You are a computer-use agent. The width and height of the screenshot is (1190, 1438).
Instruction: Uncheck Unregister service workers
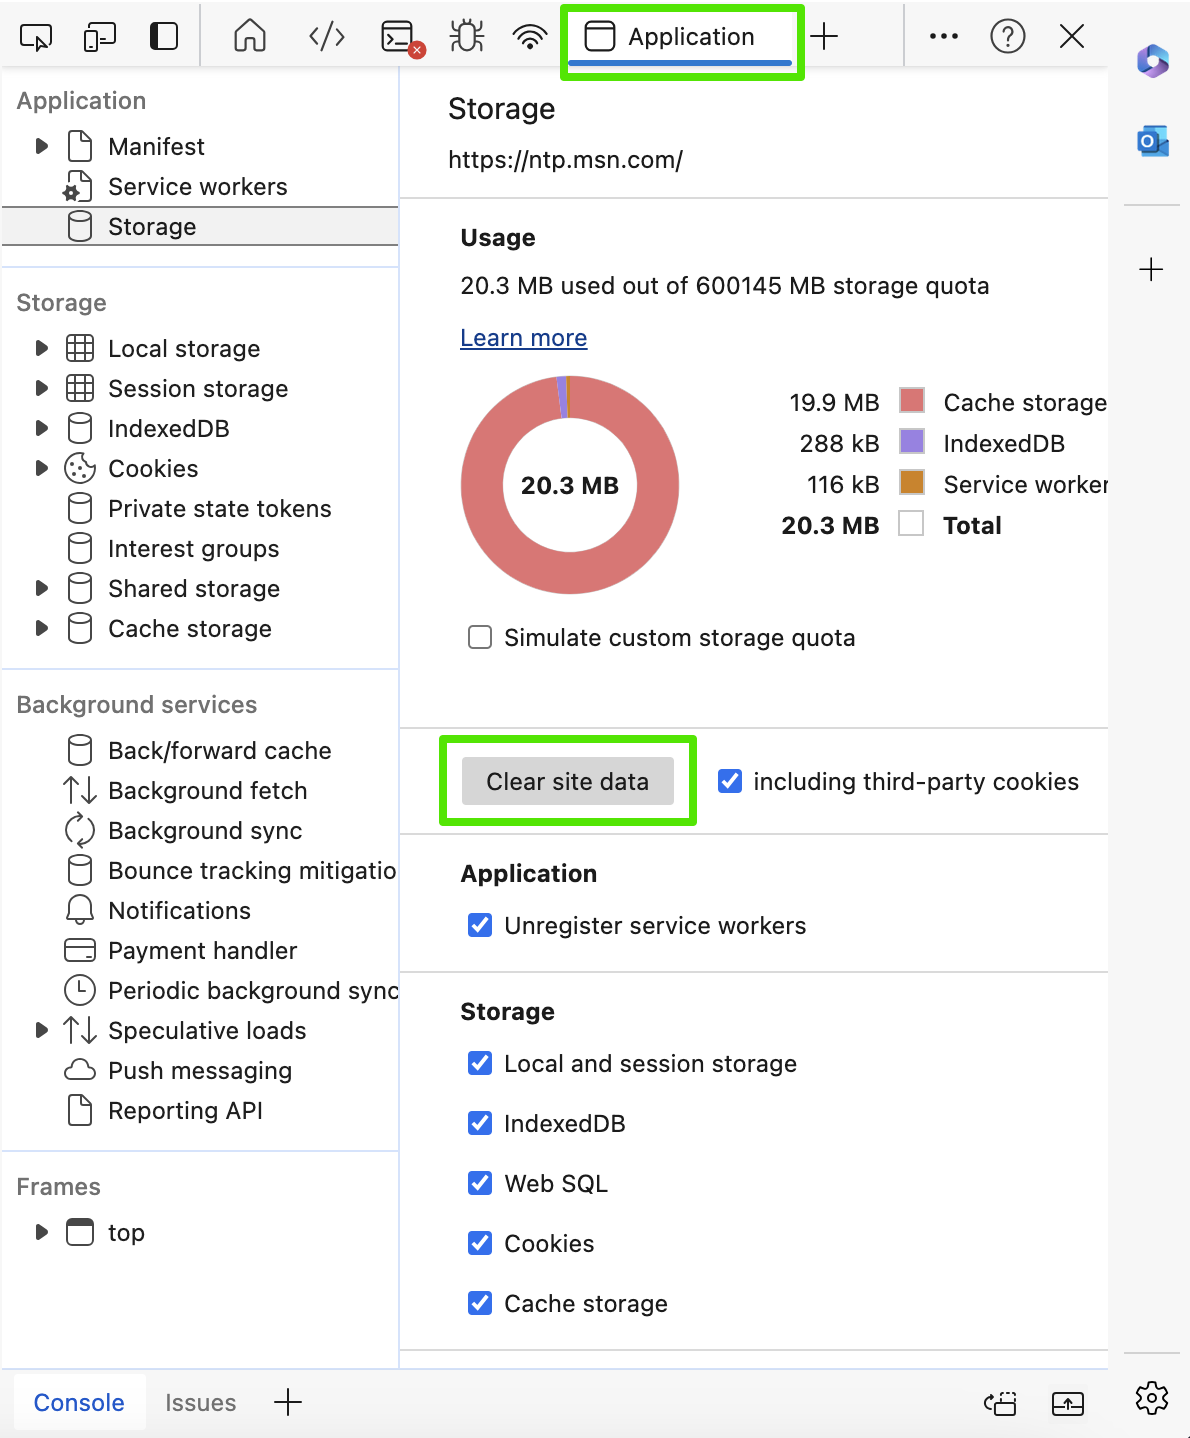coord(480,925)
